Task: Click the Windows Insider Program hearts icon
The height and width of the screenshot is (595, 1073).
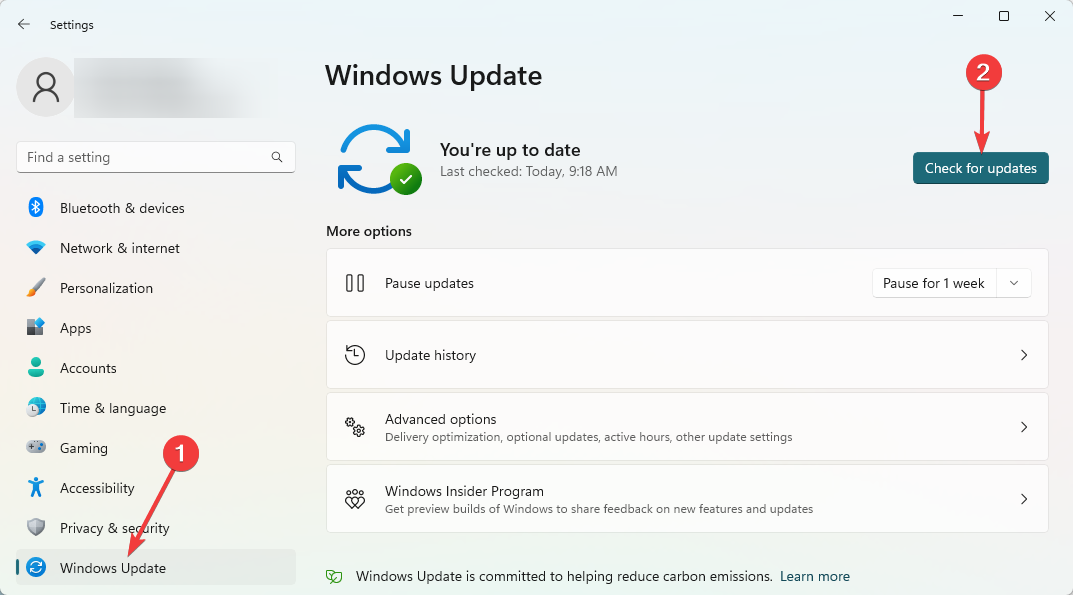Action: coord(354,499)
